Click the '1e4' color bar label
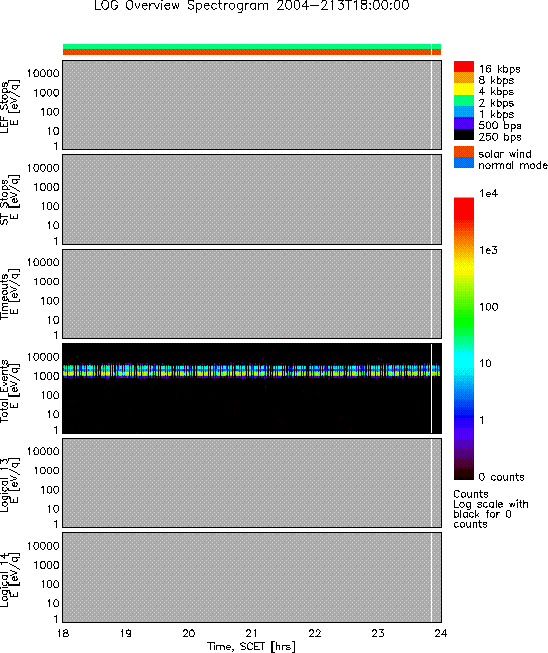This screenshot has width=548, height=653. pos(488,193)
